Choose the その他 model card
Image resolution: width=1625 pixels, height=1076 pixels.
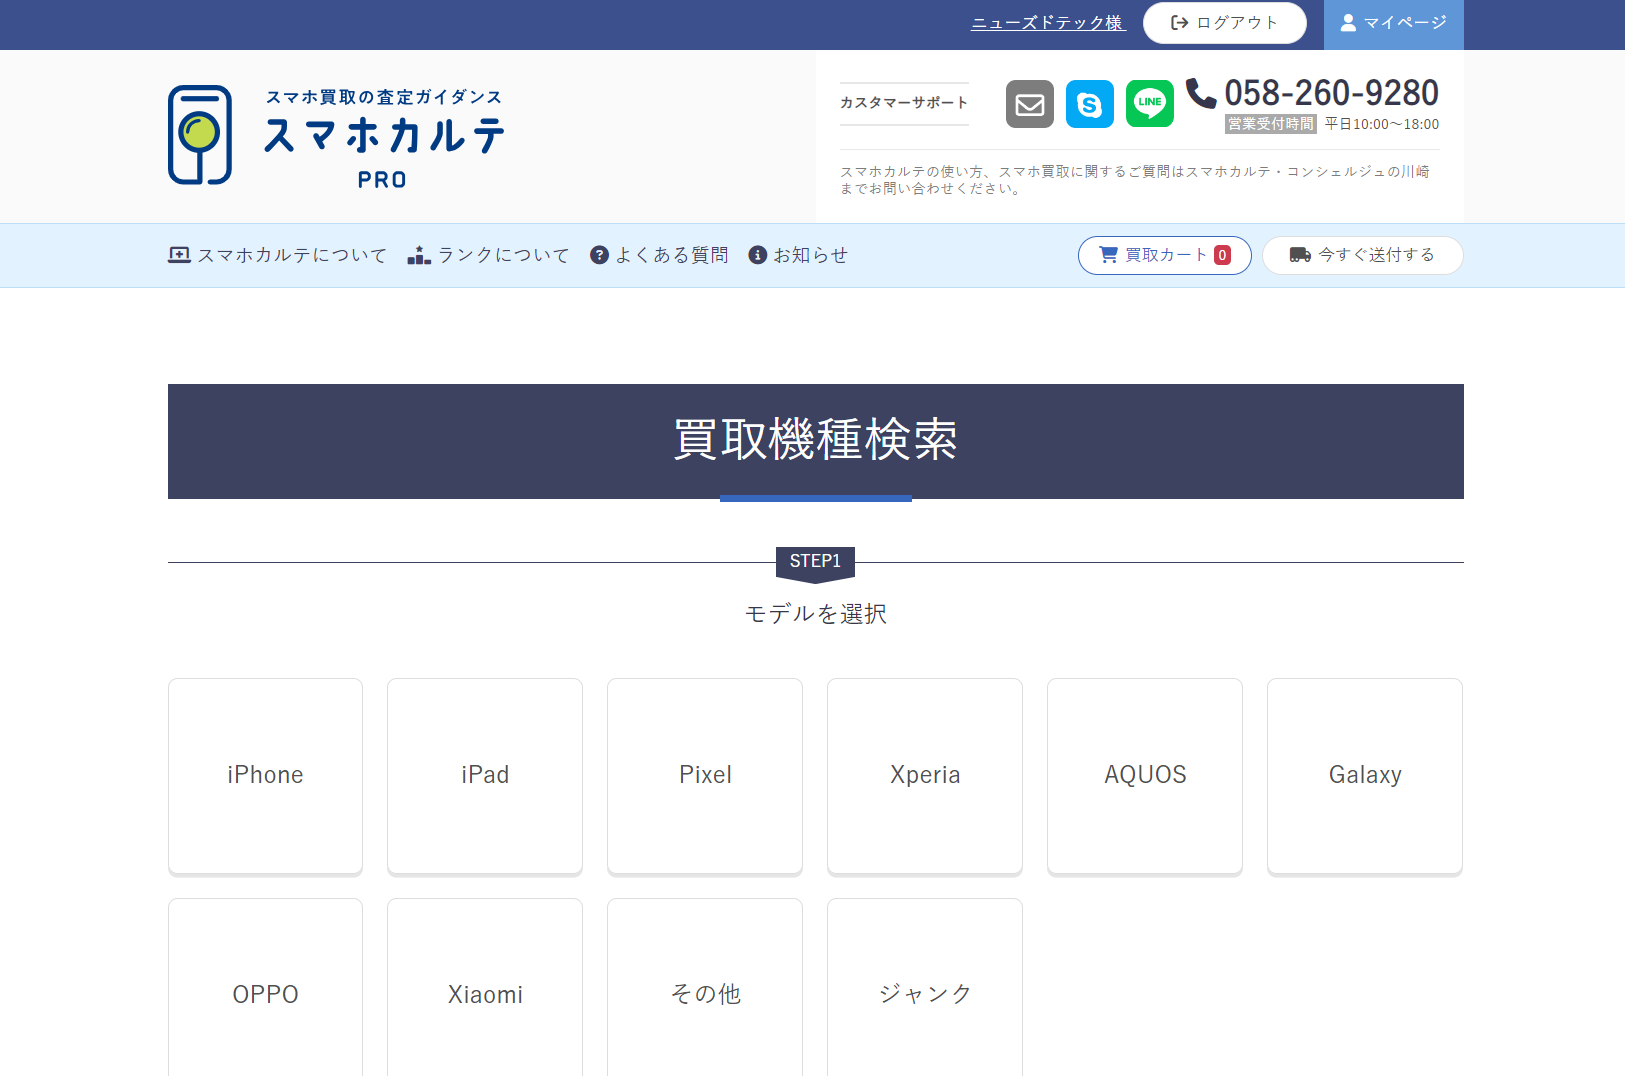705,988
